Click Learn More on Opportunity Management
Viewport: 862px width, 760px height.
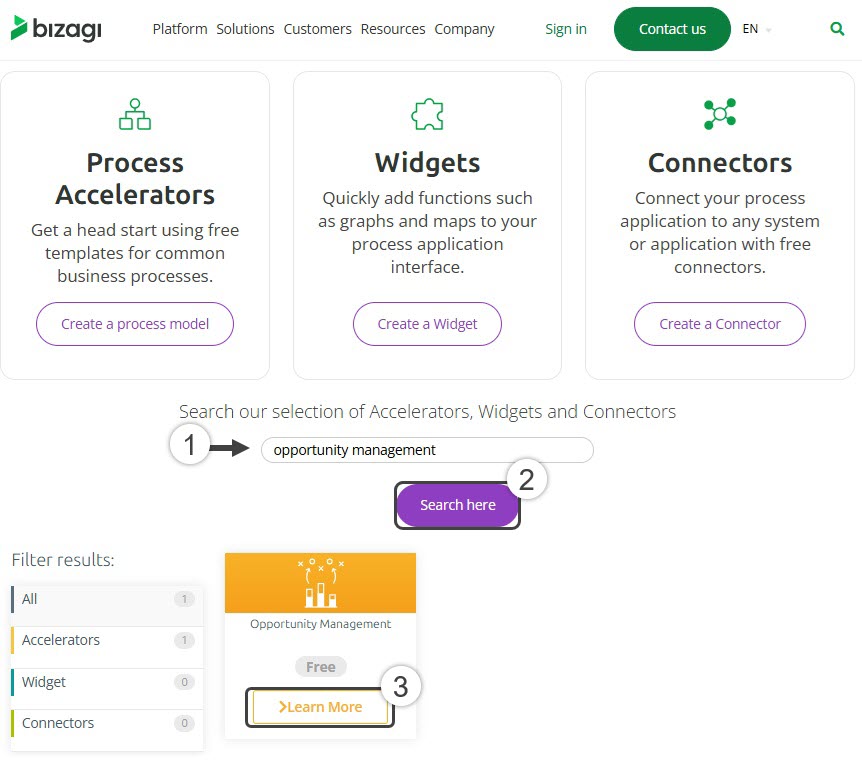click(x=320, y=707)
